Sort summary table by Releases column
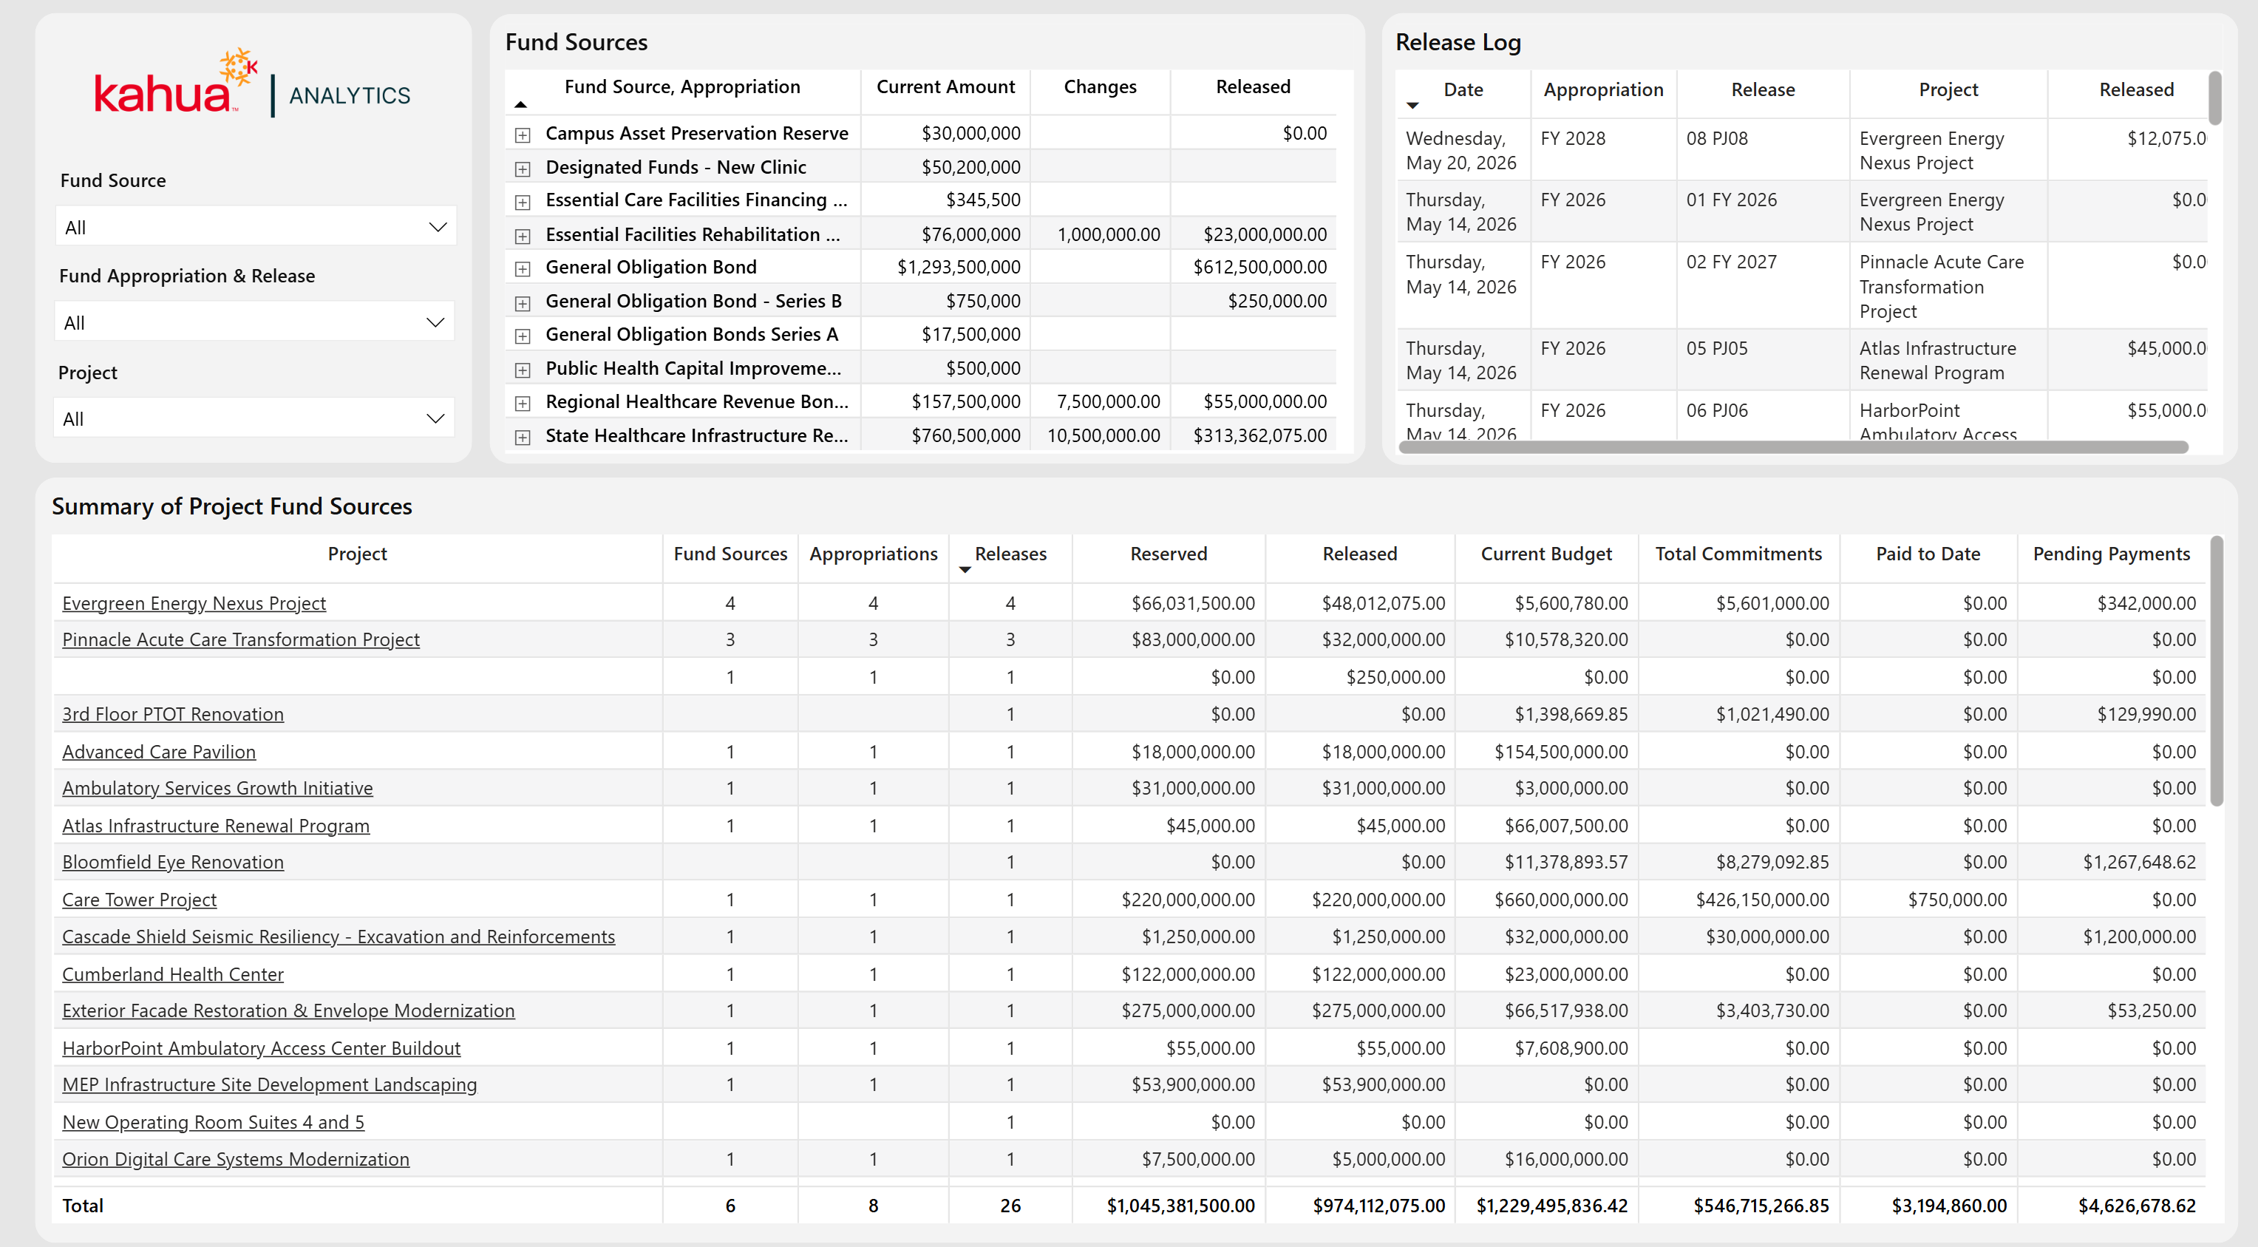Screen dimensions: 2258x1247 coord(1010,554)
